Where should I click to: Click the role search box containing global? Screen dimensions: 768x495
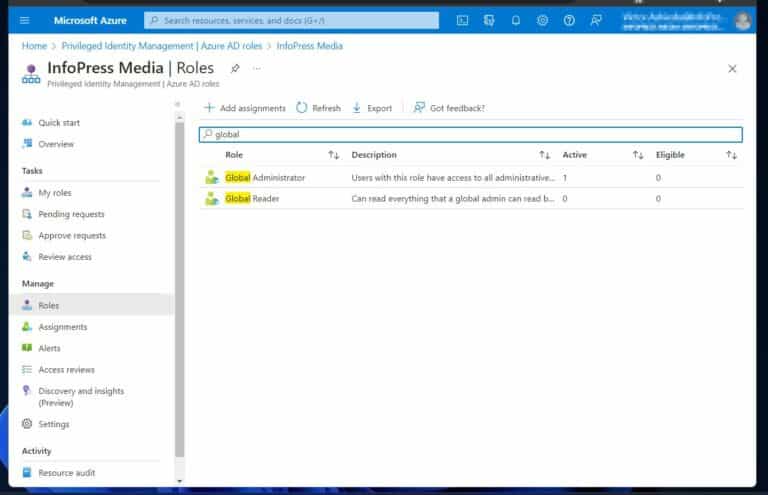pos(471,134)
